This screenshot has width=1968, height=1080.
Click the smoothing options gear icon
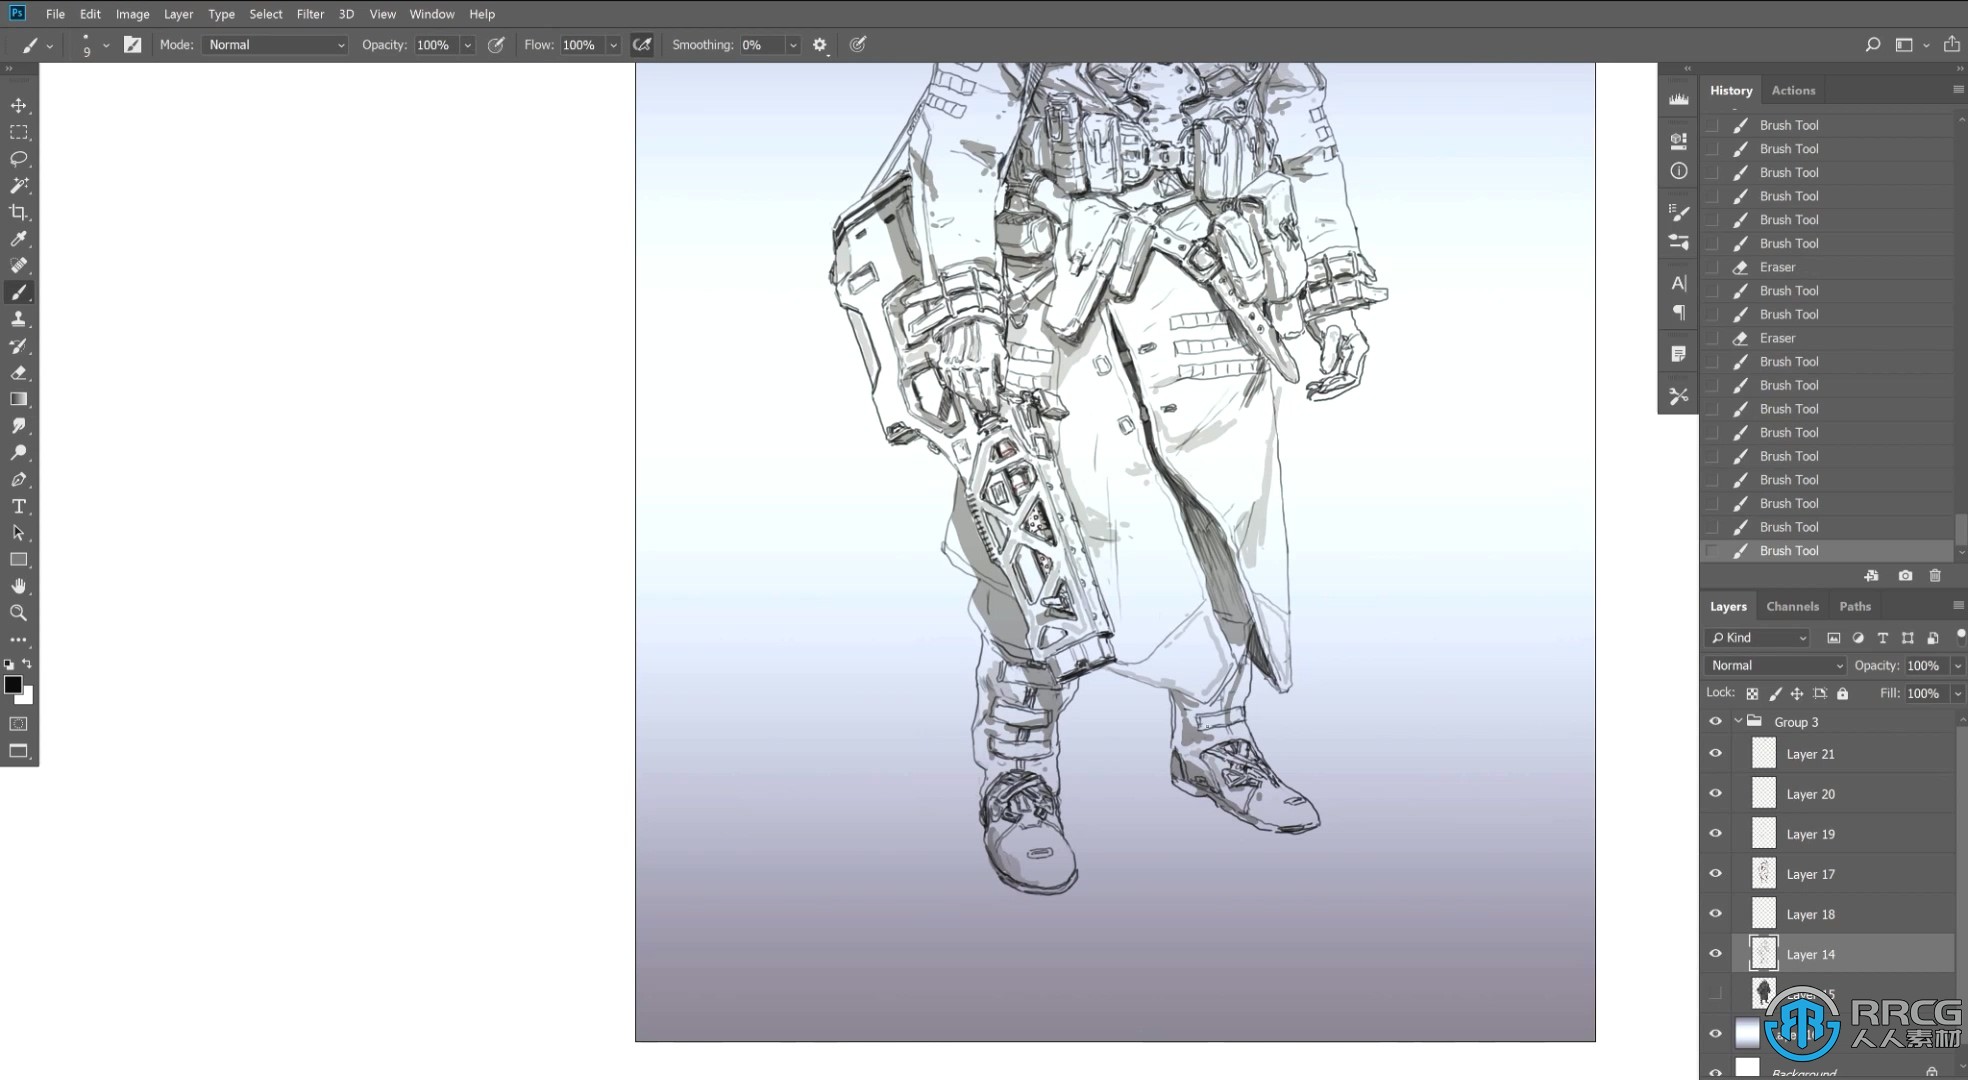[x=820, y=45]
